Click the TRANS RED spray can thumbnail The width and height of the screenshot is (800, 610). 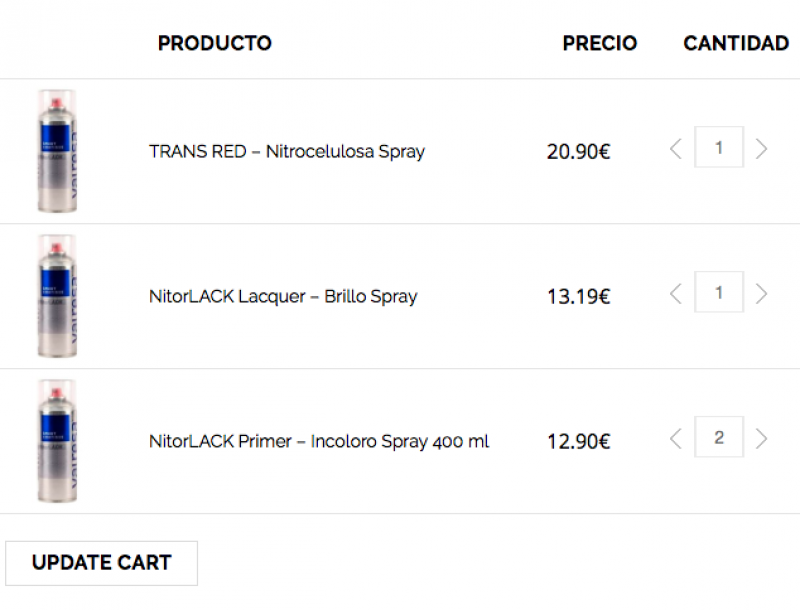click(56, 151)
